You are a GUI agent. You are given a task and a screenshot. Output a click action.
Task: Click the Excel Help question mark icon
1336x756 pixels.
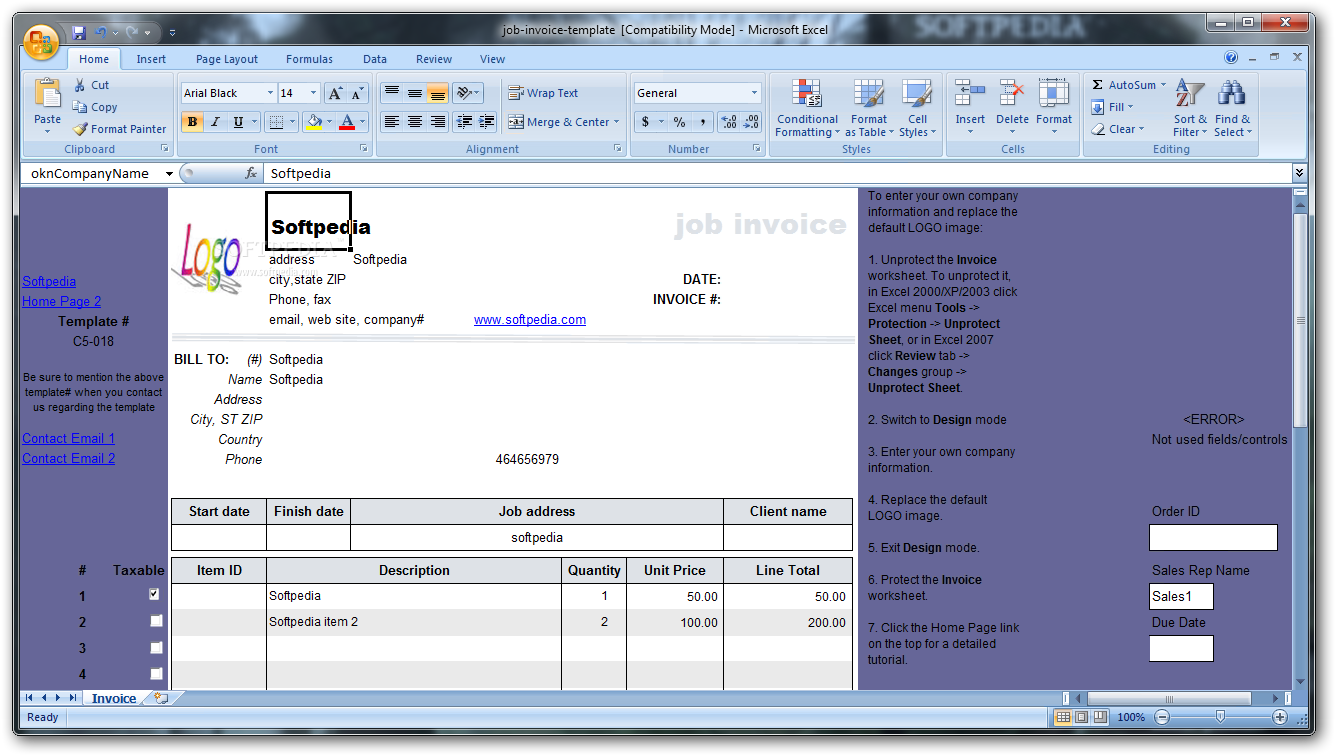(x=1231, y=58)
